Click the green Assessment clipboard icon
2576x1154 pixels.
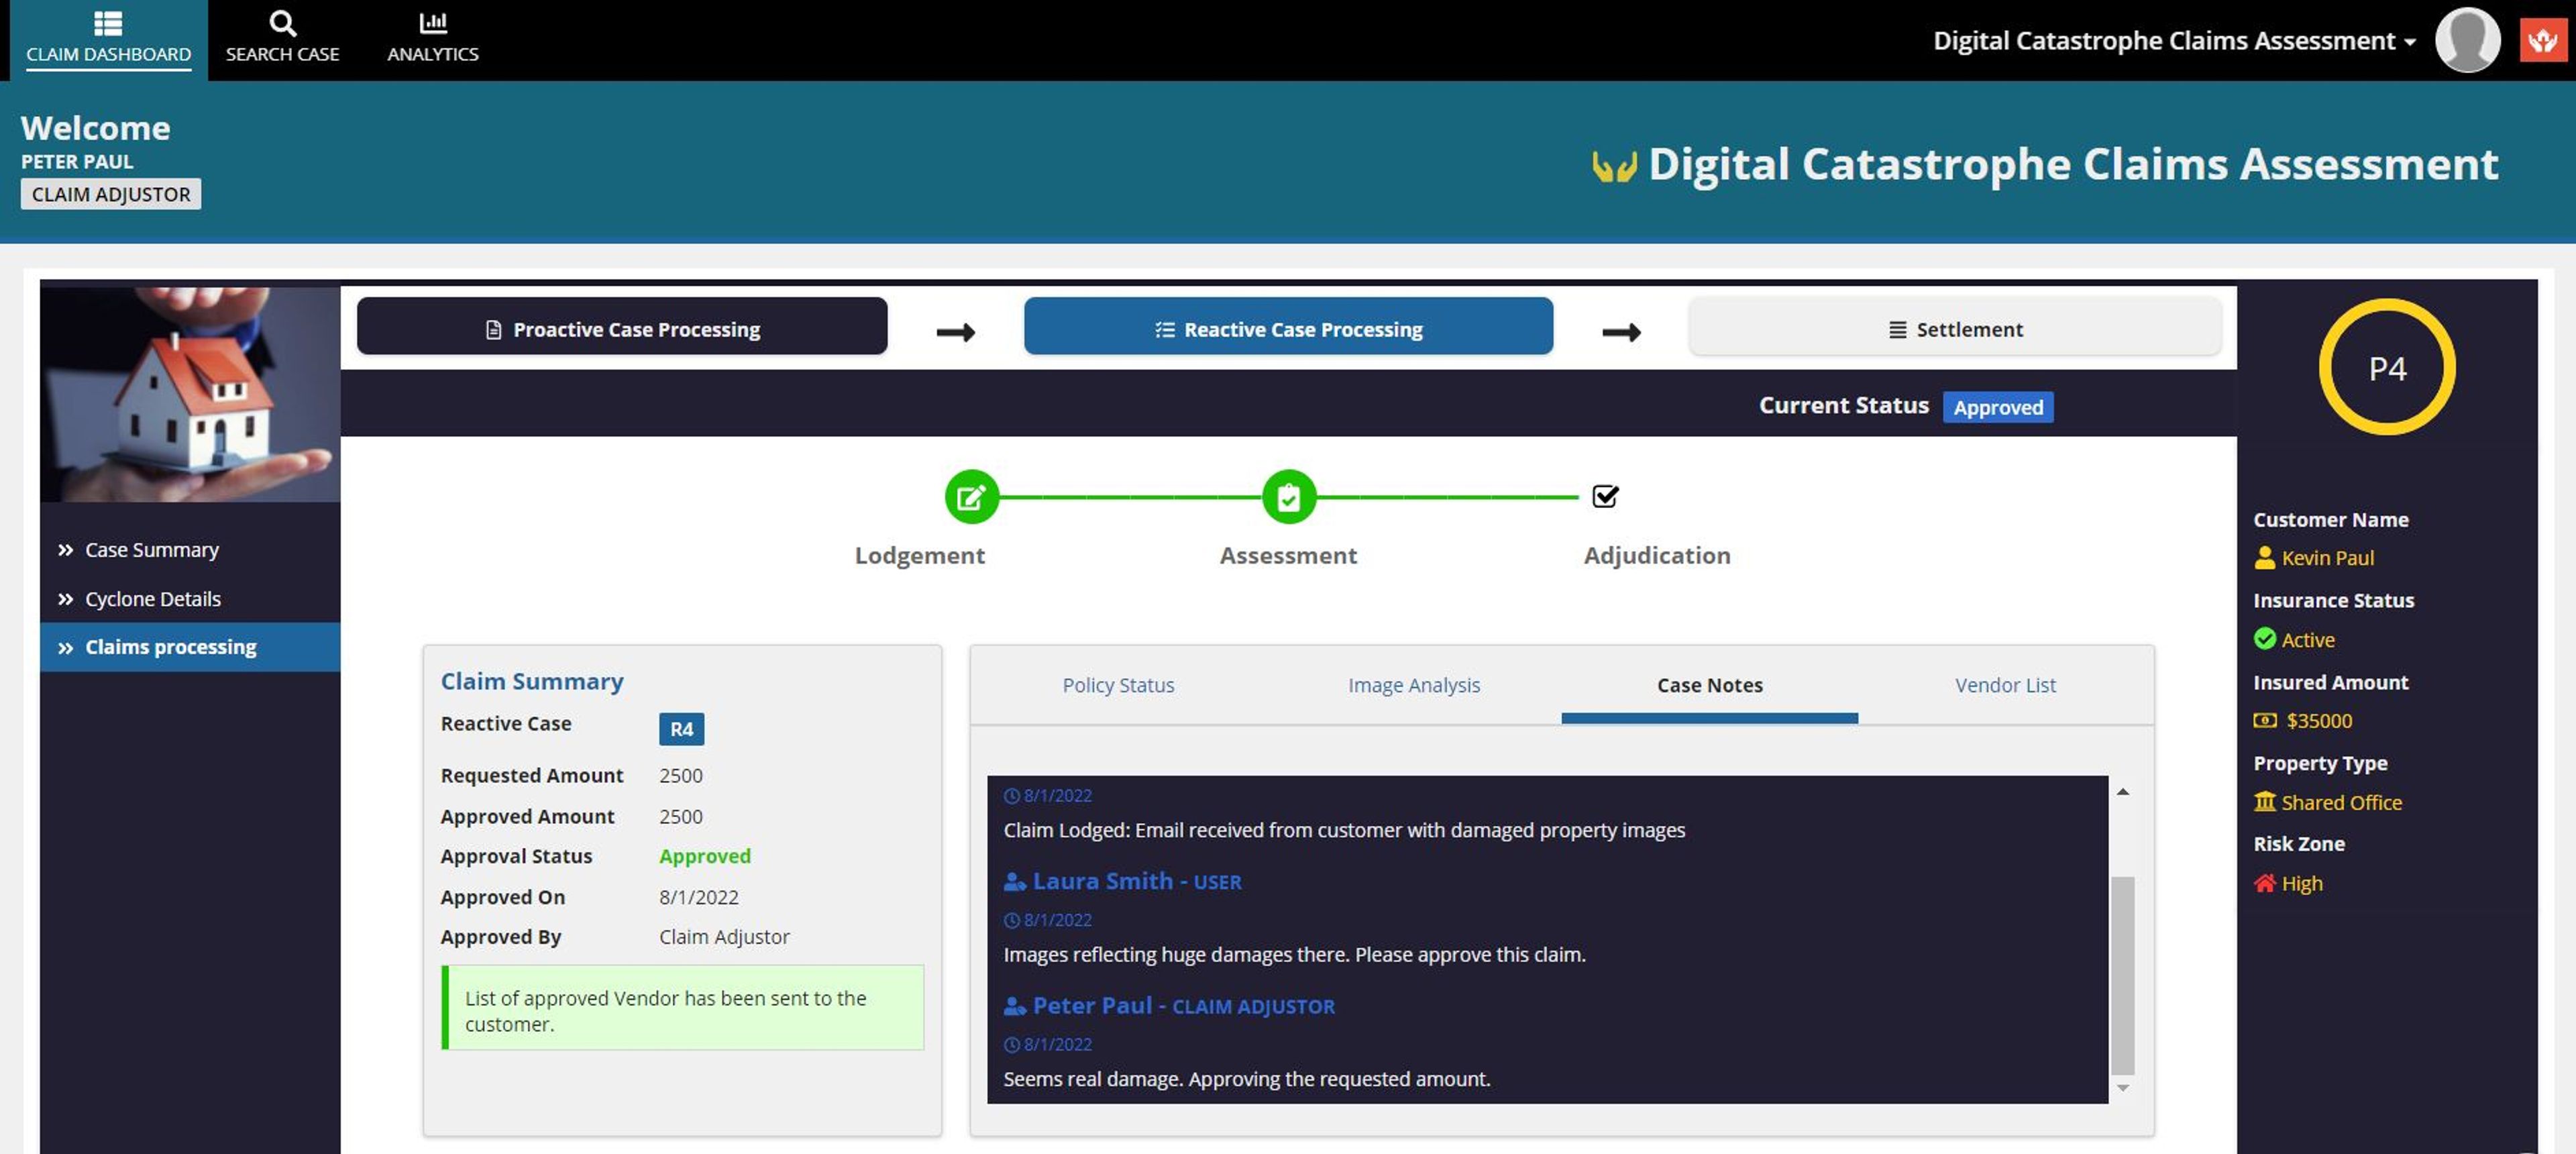click(x=1288, y=496)
